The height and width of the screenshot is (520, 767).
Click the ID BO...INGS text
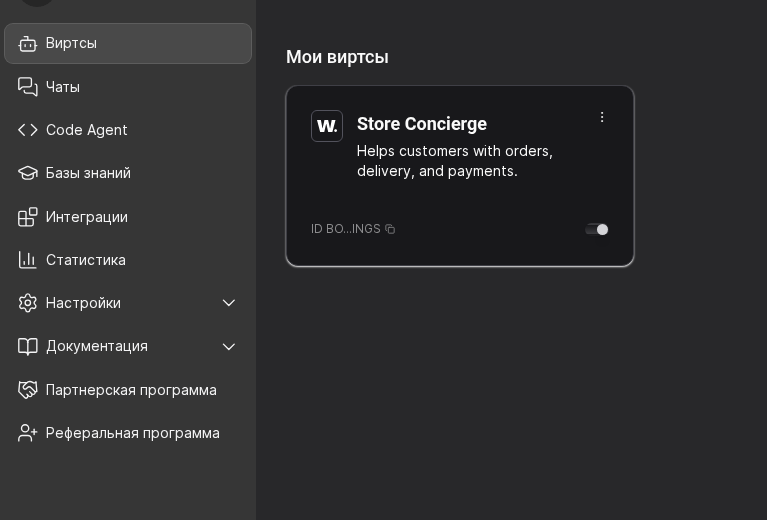pyautogui.click(x=345, y=229)
